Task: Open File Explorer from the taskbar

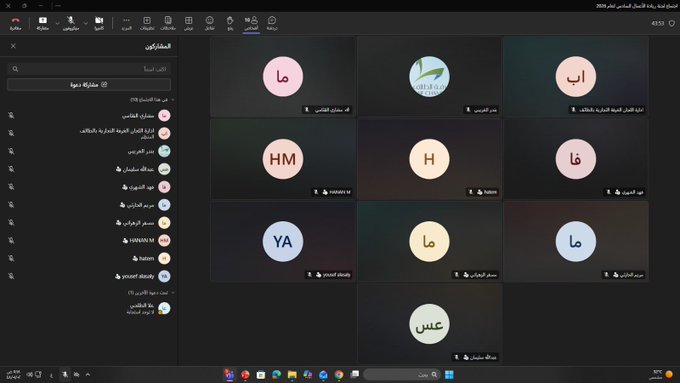Action: [292, 374]
